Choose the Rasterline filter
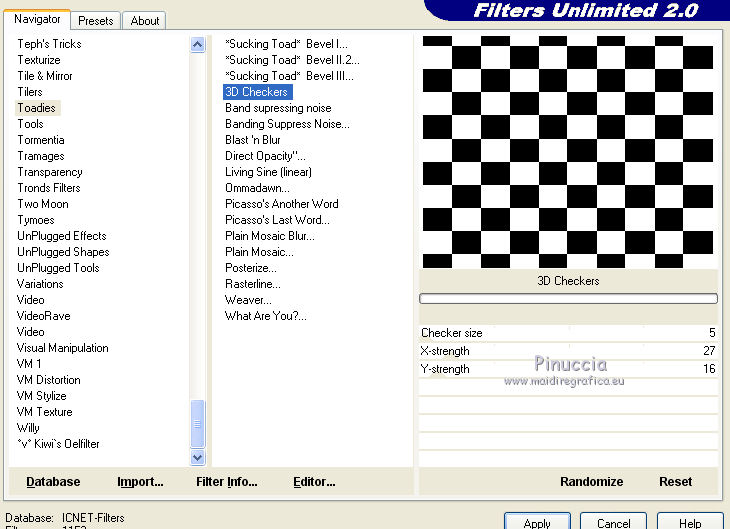This screenshot has height=529, width=730. pos(253,284)
